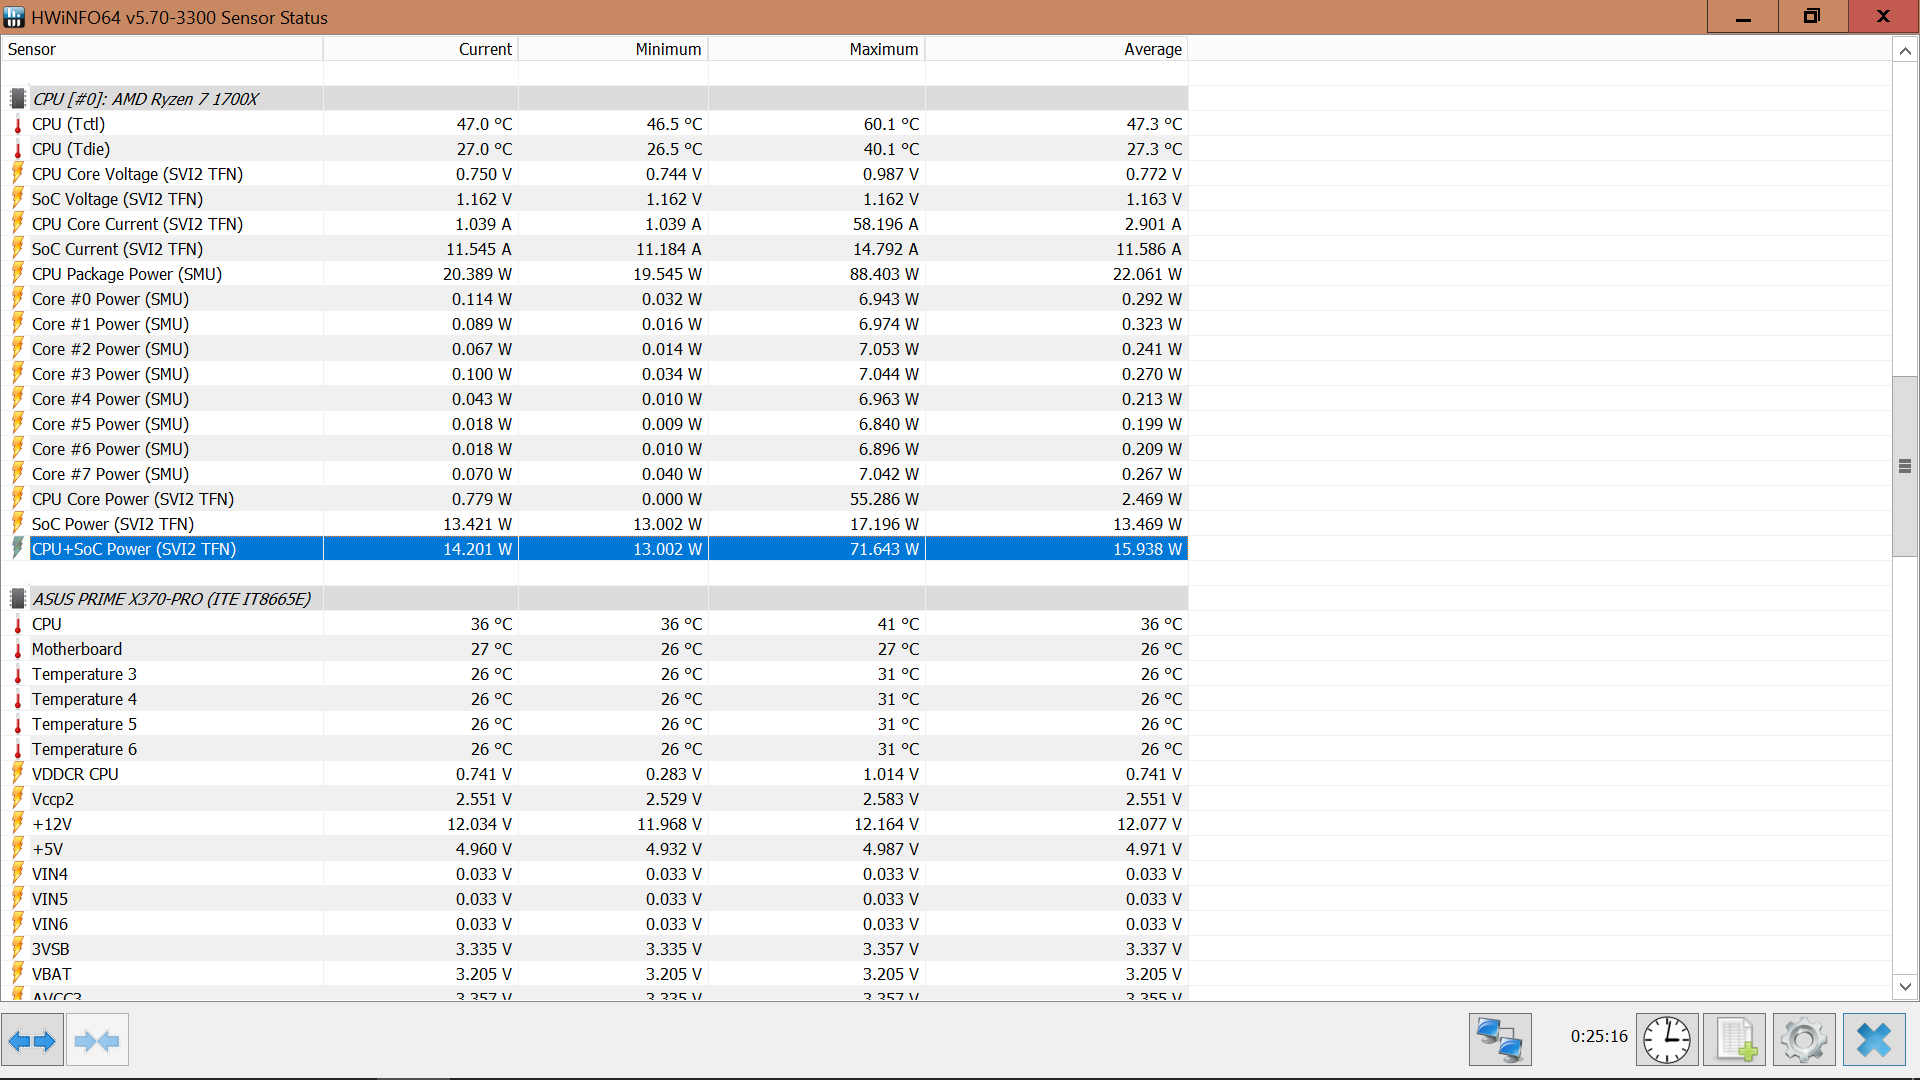Click the chip icon beside ASUS PRIME X370-PRO
This screenshot has width=1920, height=1080.
pyautogui.click(x=17, y=599)
